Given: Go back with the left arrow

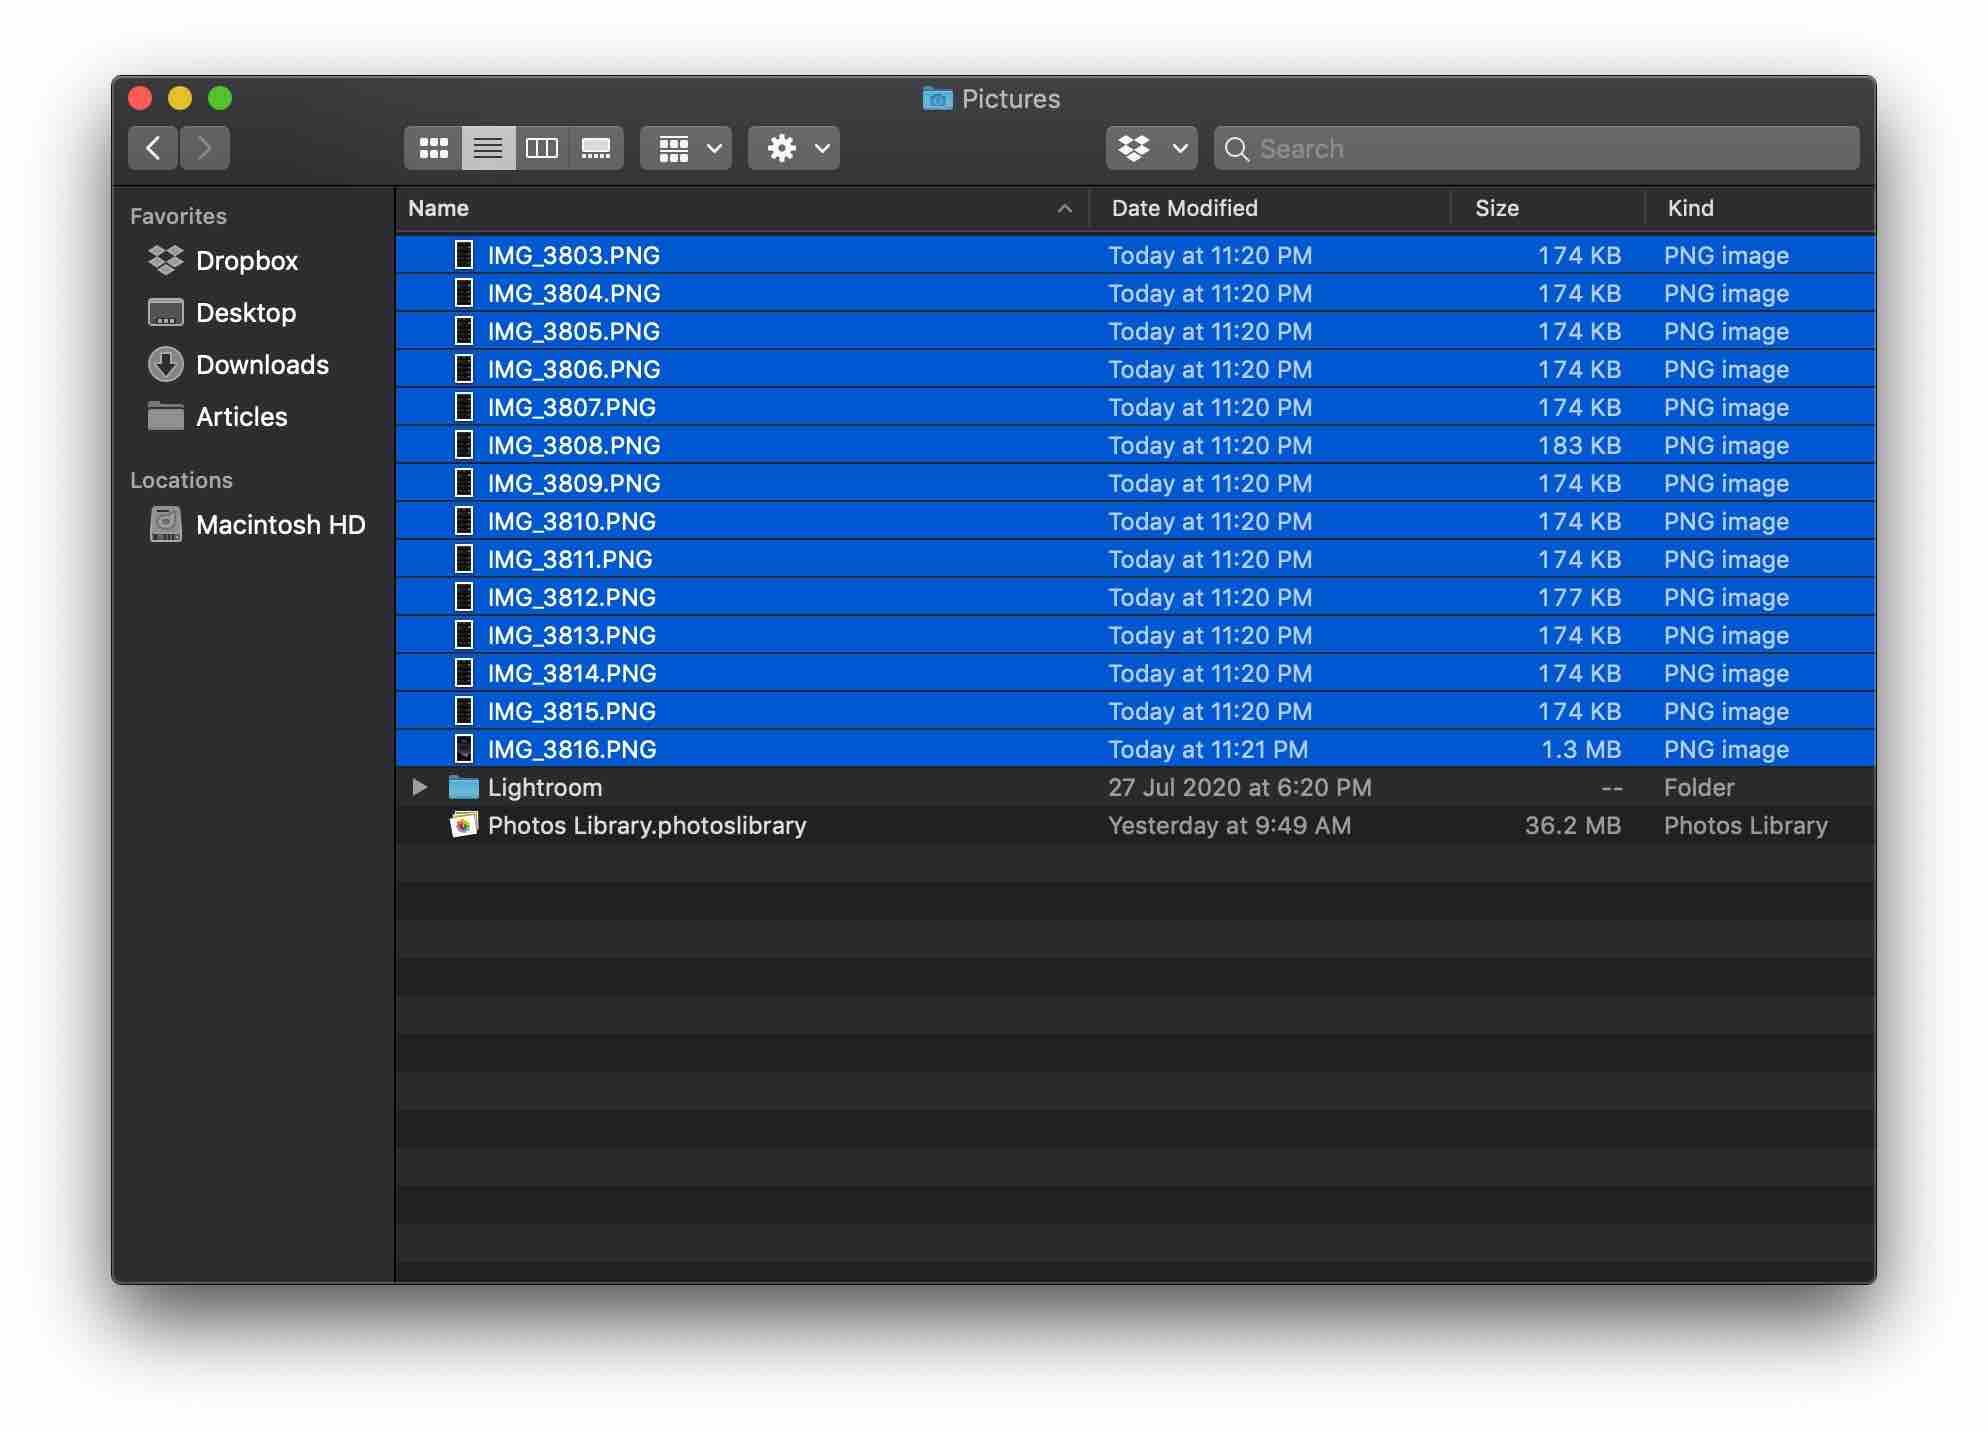Looking at the screenshot, I should pyautogui.click(x=153, y=148).
